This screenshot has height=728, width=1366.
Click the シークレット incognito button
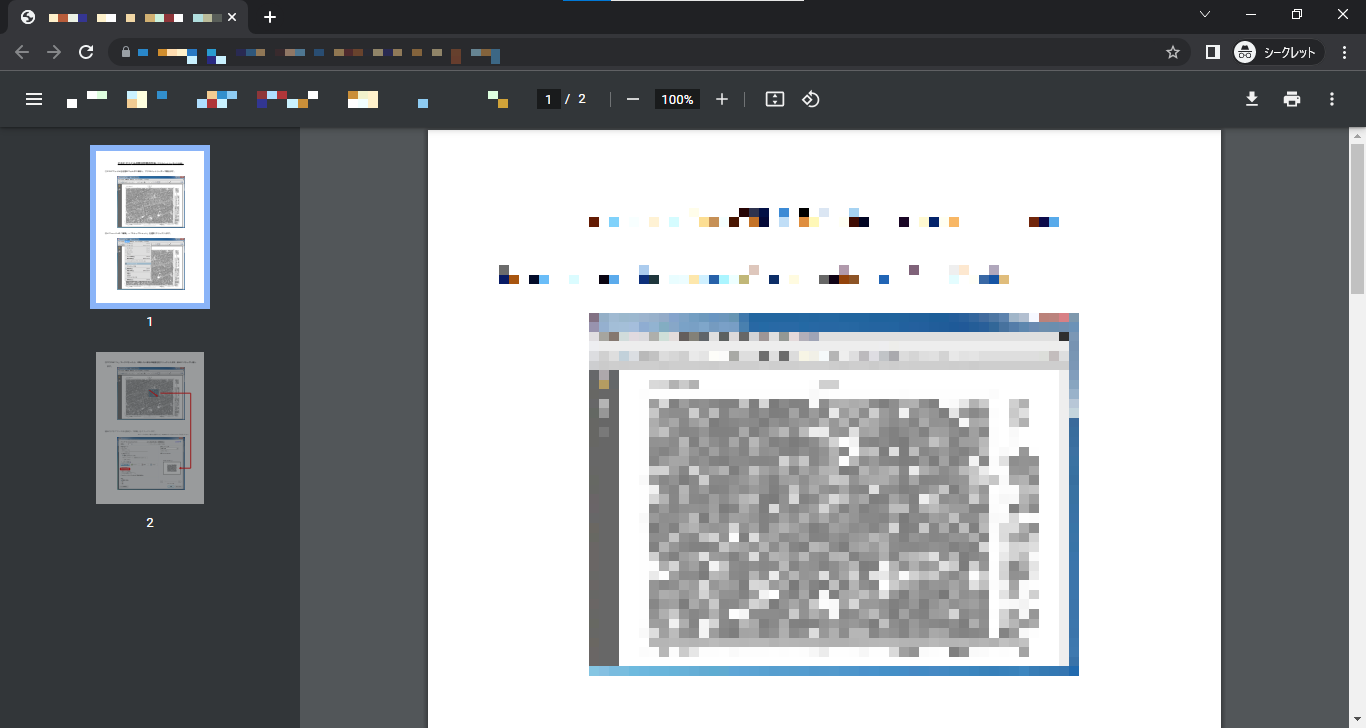point(1278,52)
